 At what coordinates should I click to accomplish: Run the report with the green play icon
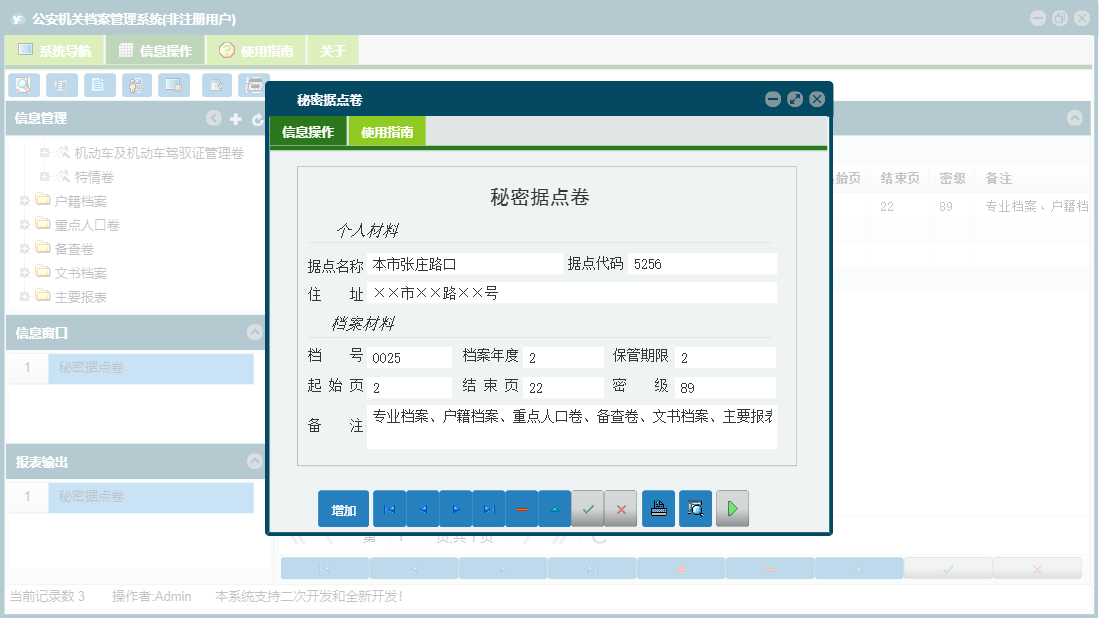[x=732, y=508]
